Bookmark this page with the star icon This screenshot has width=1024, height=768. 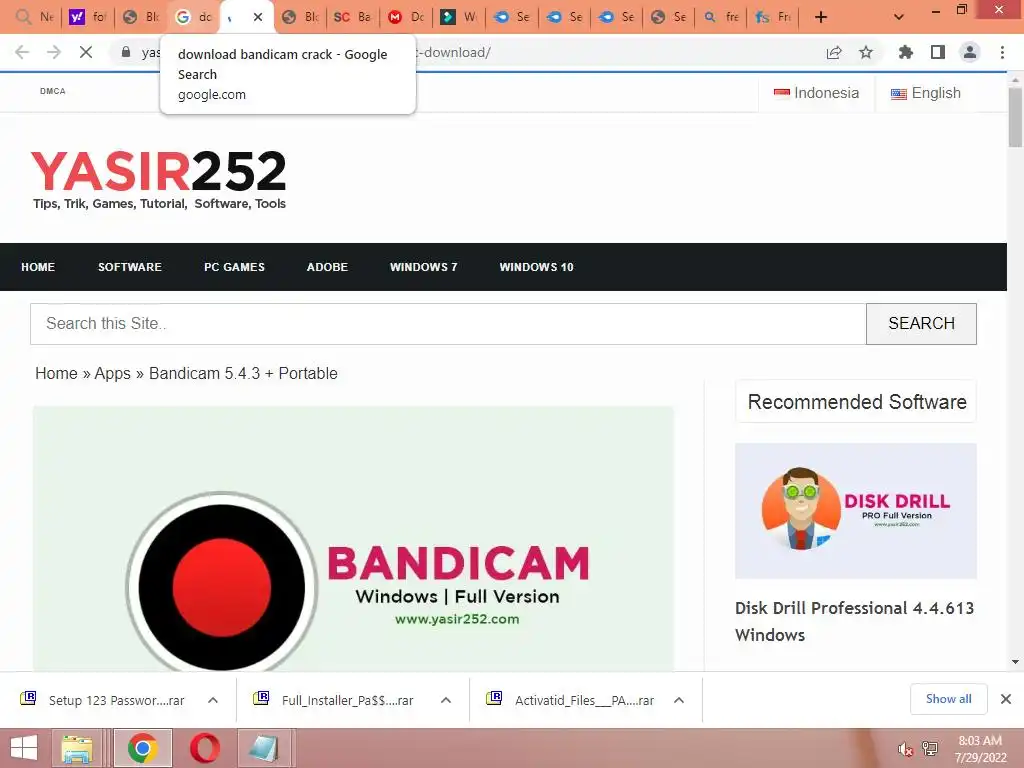pyautogui.click(x=866, y=52)
